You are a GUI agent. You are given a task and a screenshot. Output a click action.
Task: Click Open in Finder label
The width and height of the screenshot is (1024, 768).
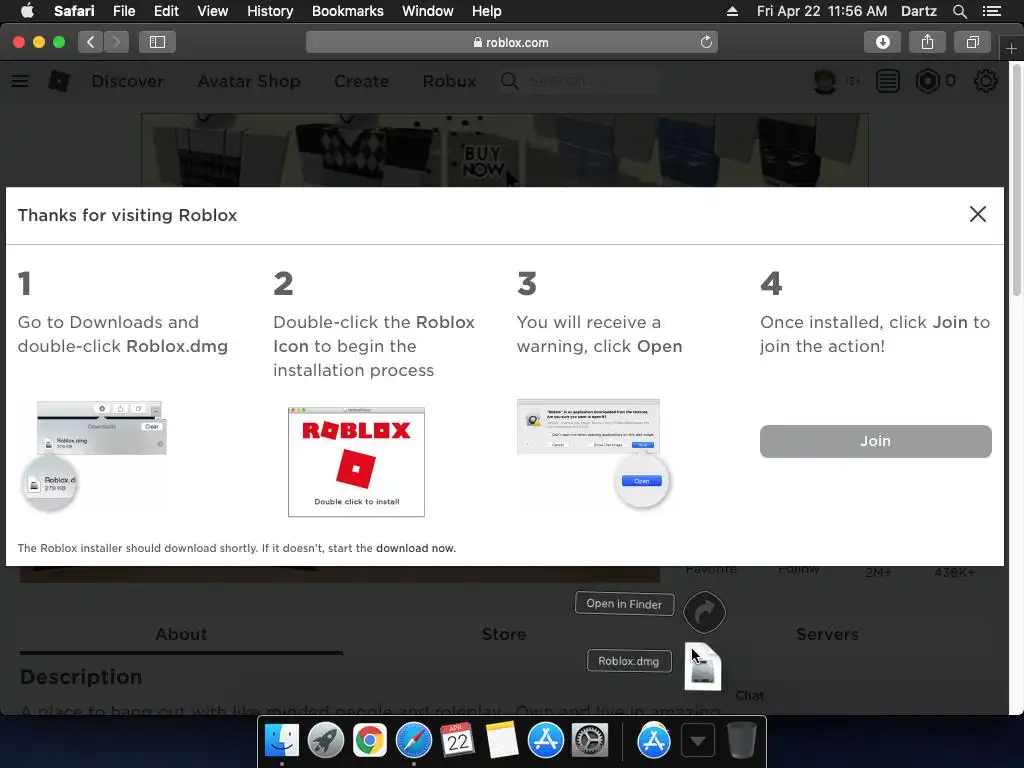(x=624, y=603)
